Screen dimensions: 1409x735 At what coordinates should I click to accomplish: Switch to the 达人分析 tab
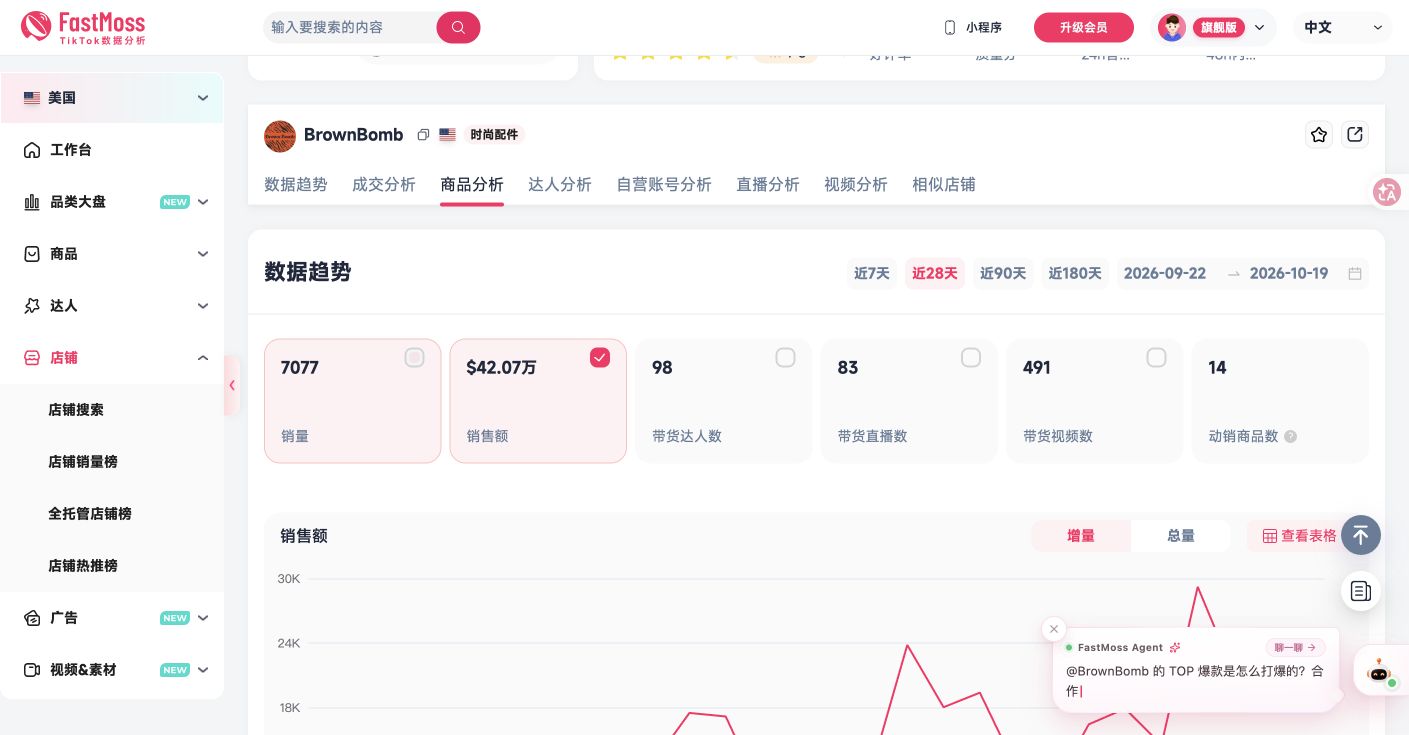coord(560,185)
